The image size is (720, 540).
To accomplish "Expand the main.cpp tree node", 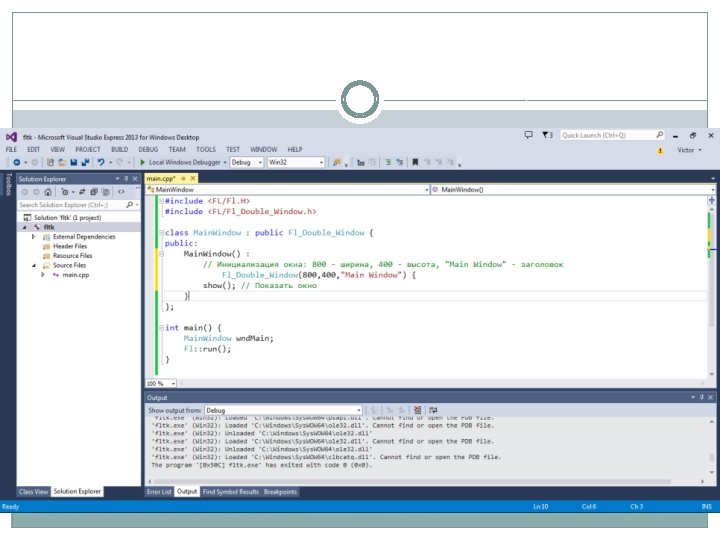I will point(43,275).
